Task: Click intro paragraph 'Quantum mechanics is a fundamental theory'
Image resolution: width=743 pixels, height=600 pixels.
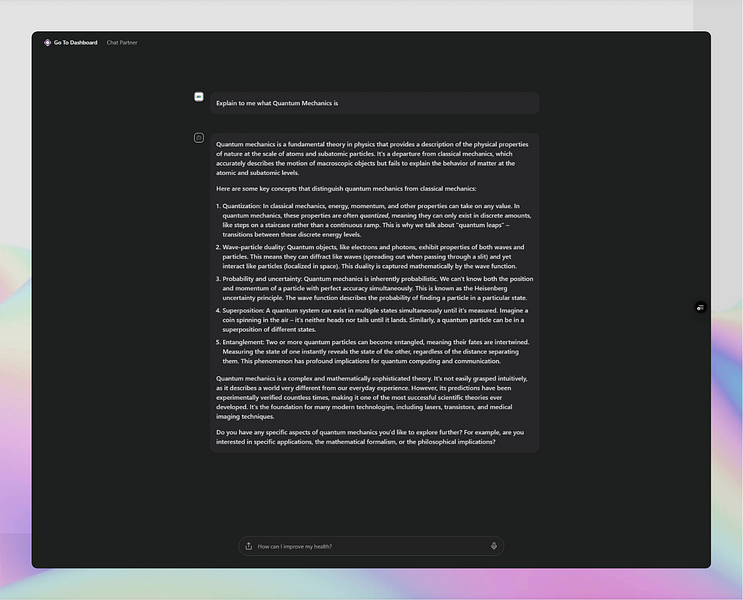Action: pyautogui.click(x=372, y=158)
